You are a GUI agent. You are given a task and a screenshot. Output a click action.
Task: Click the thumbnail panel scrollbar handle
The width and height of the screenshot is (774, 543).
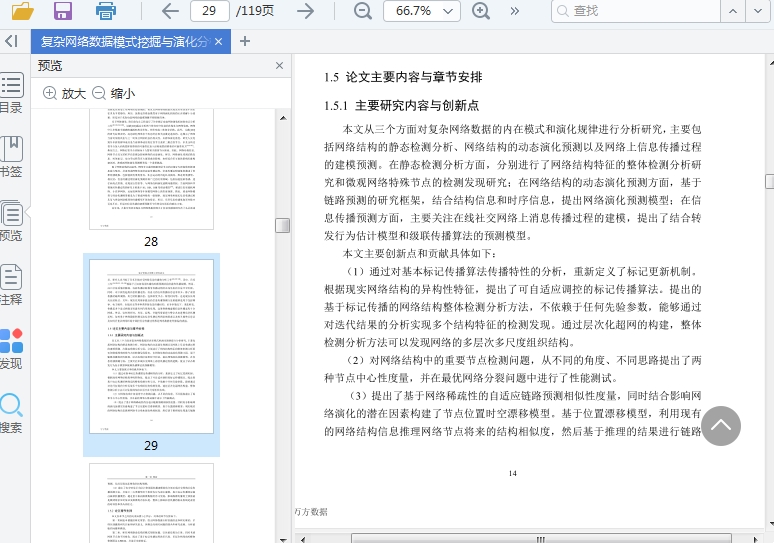click(x=283, y=225)
